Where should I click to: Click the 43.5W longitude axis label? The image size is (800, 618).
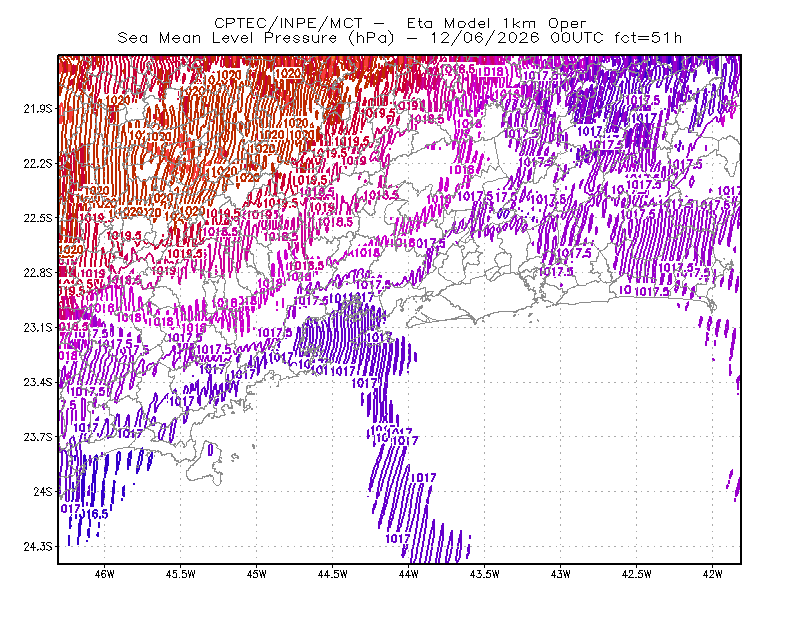(484, 574)
